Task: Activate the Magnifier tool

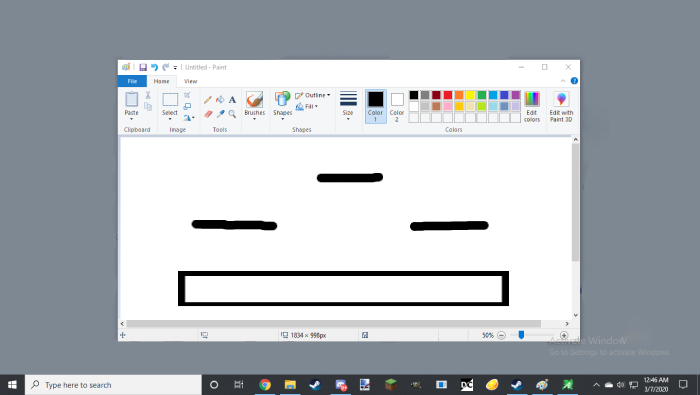Action: [x=232, y=114]
